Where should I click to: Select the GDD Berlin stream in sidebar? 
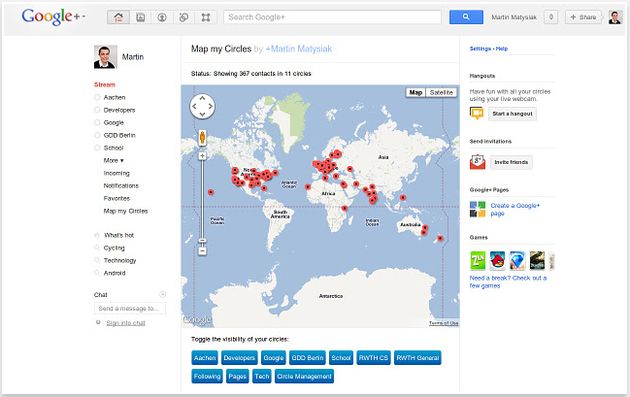tap(119, 135)
